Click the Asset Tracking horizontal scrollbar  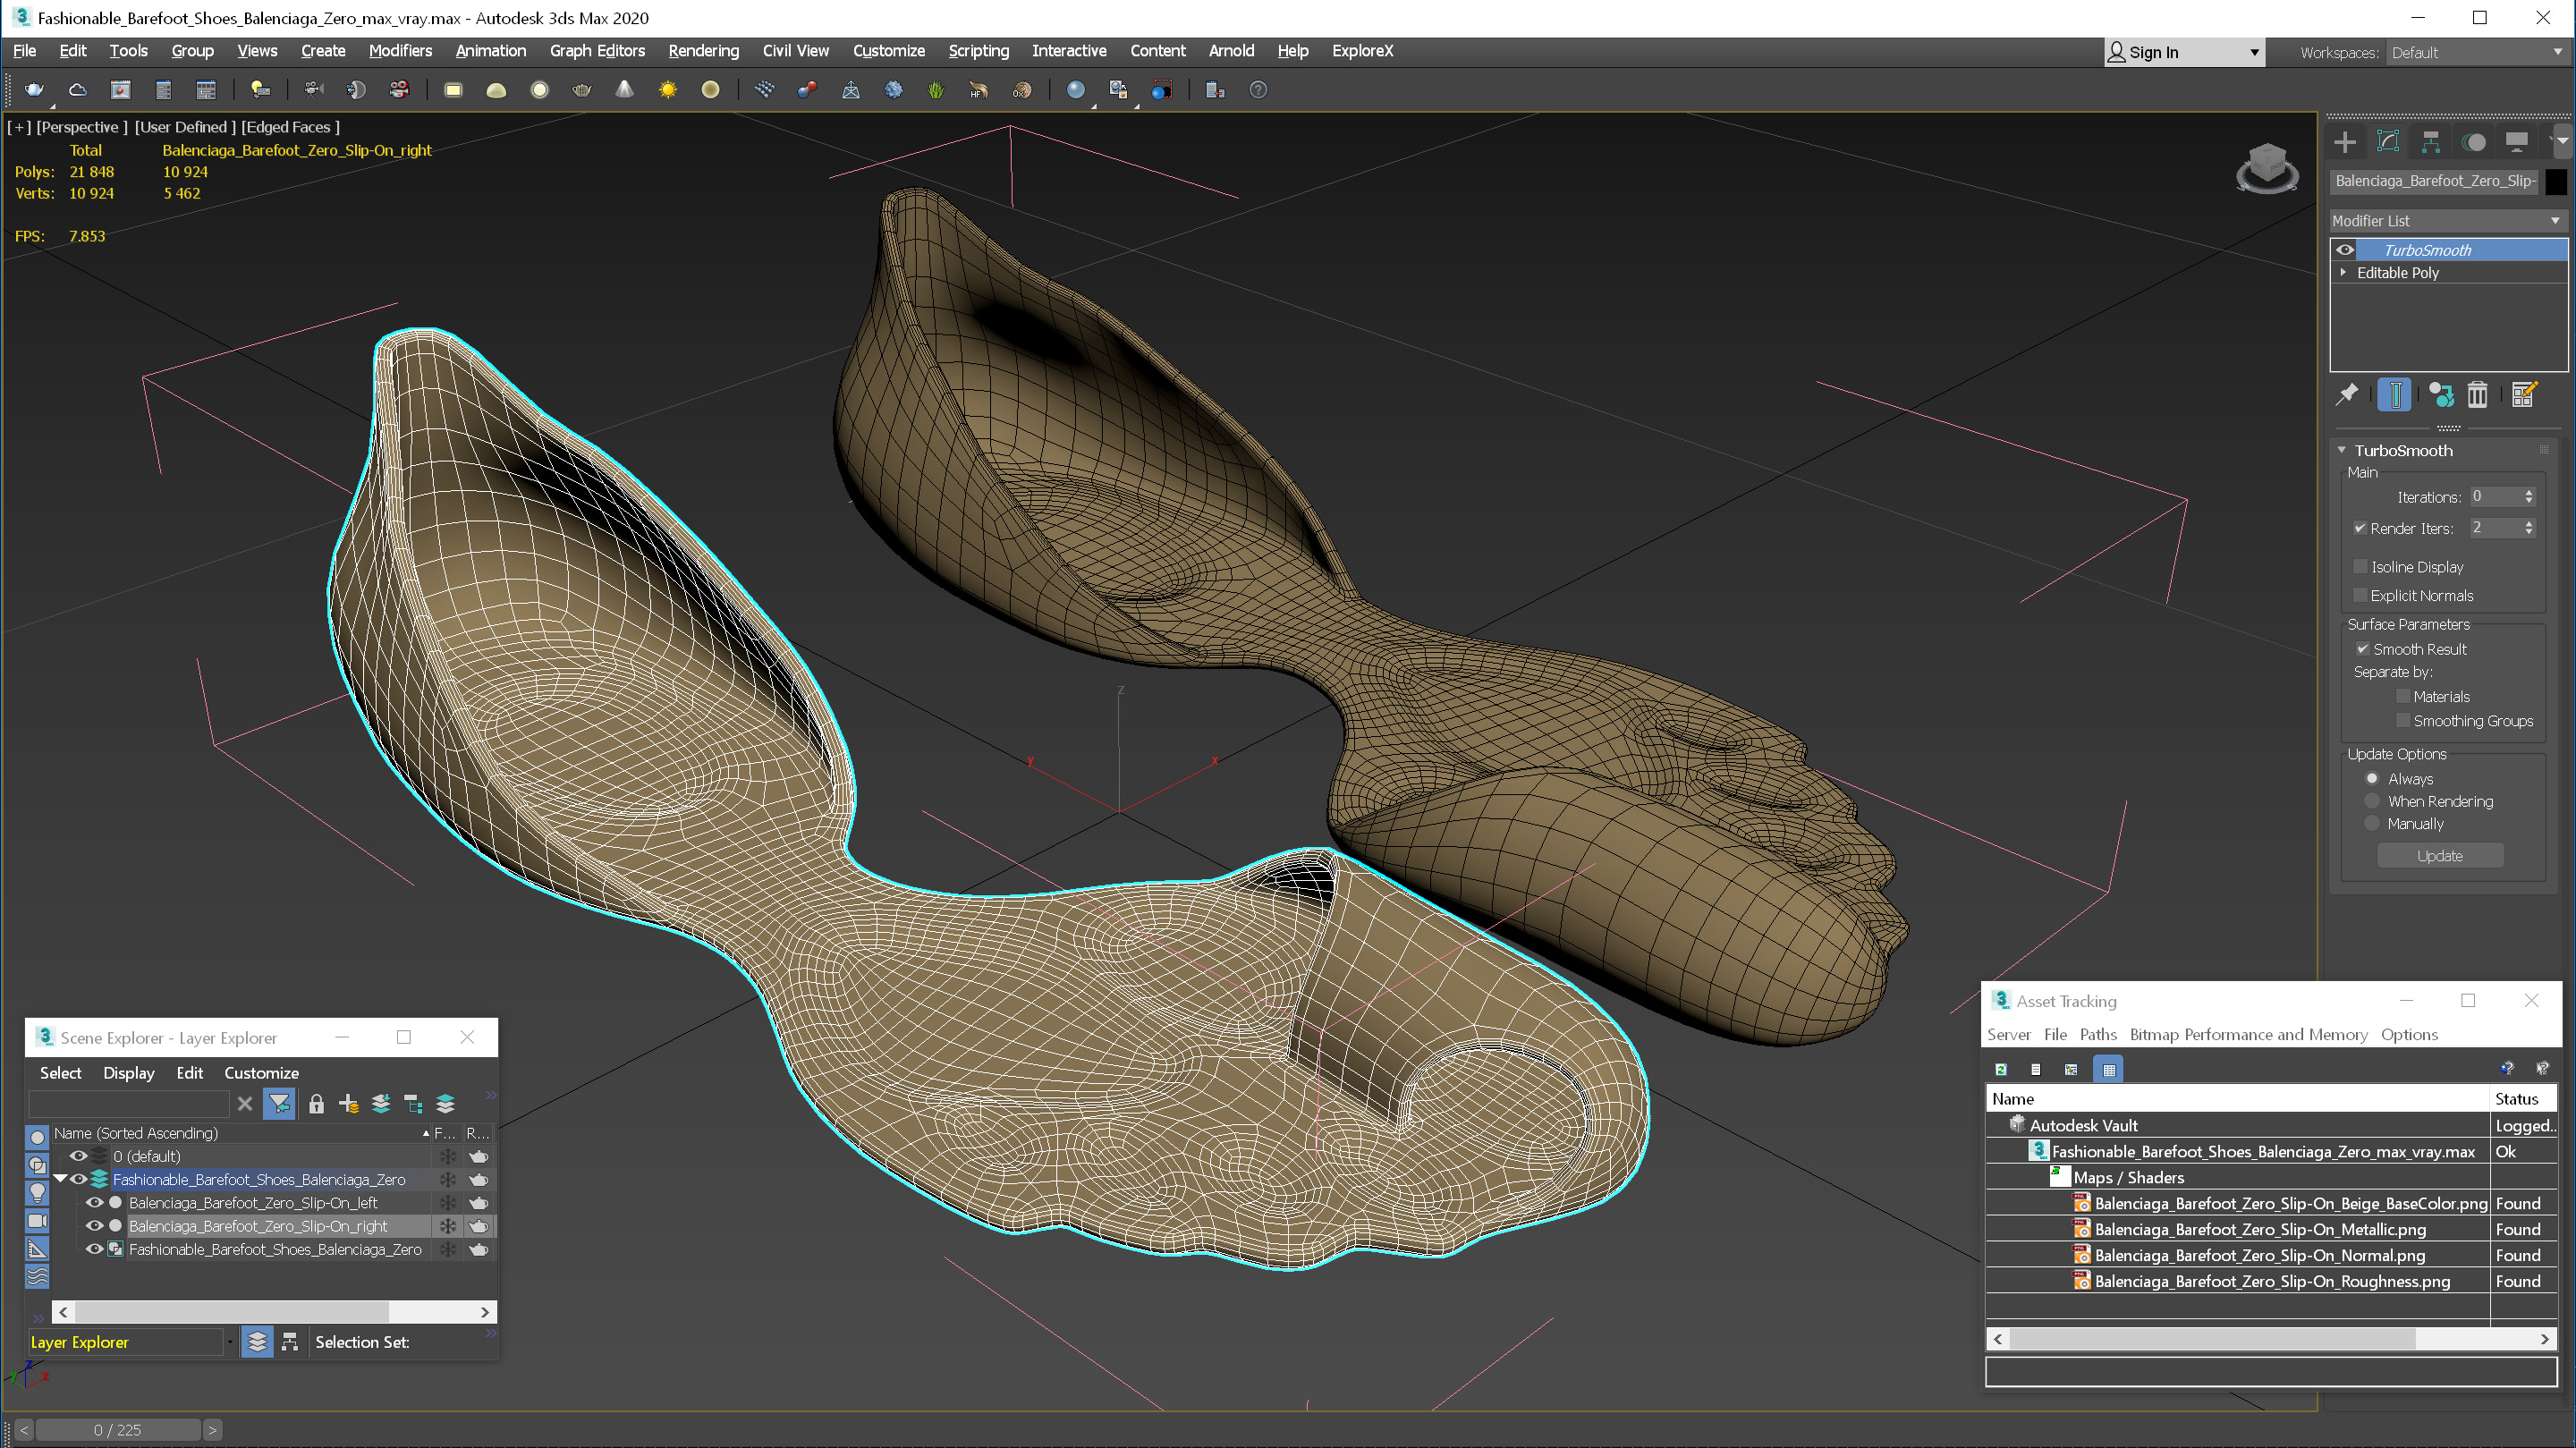click(2271, 1339)
